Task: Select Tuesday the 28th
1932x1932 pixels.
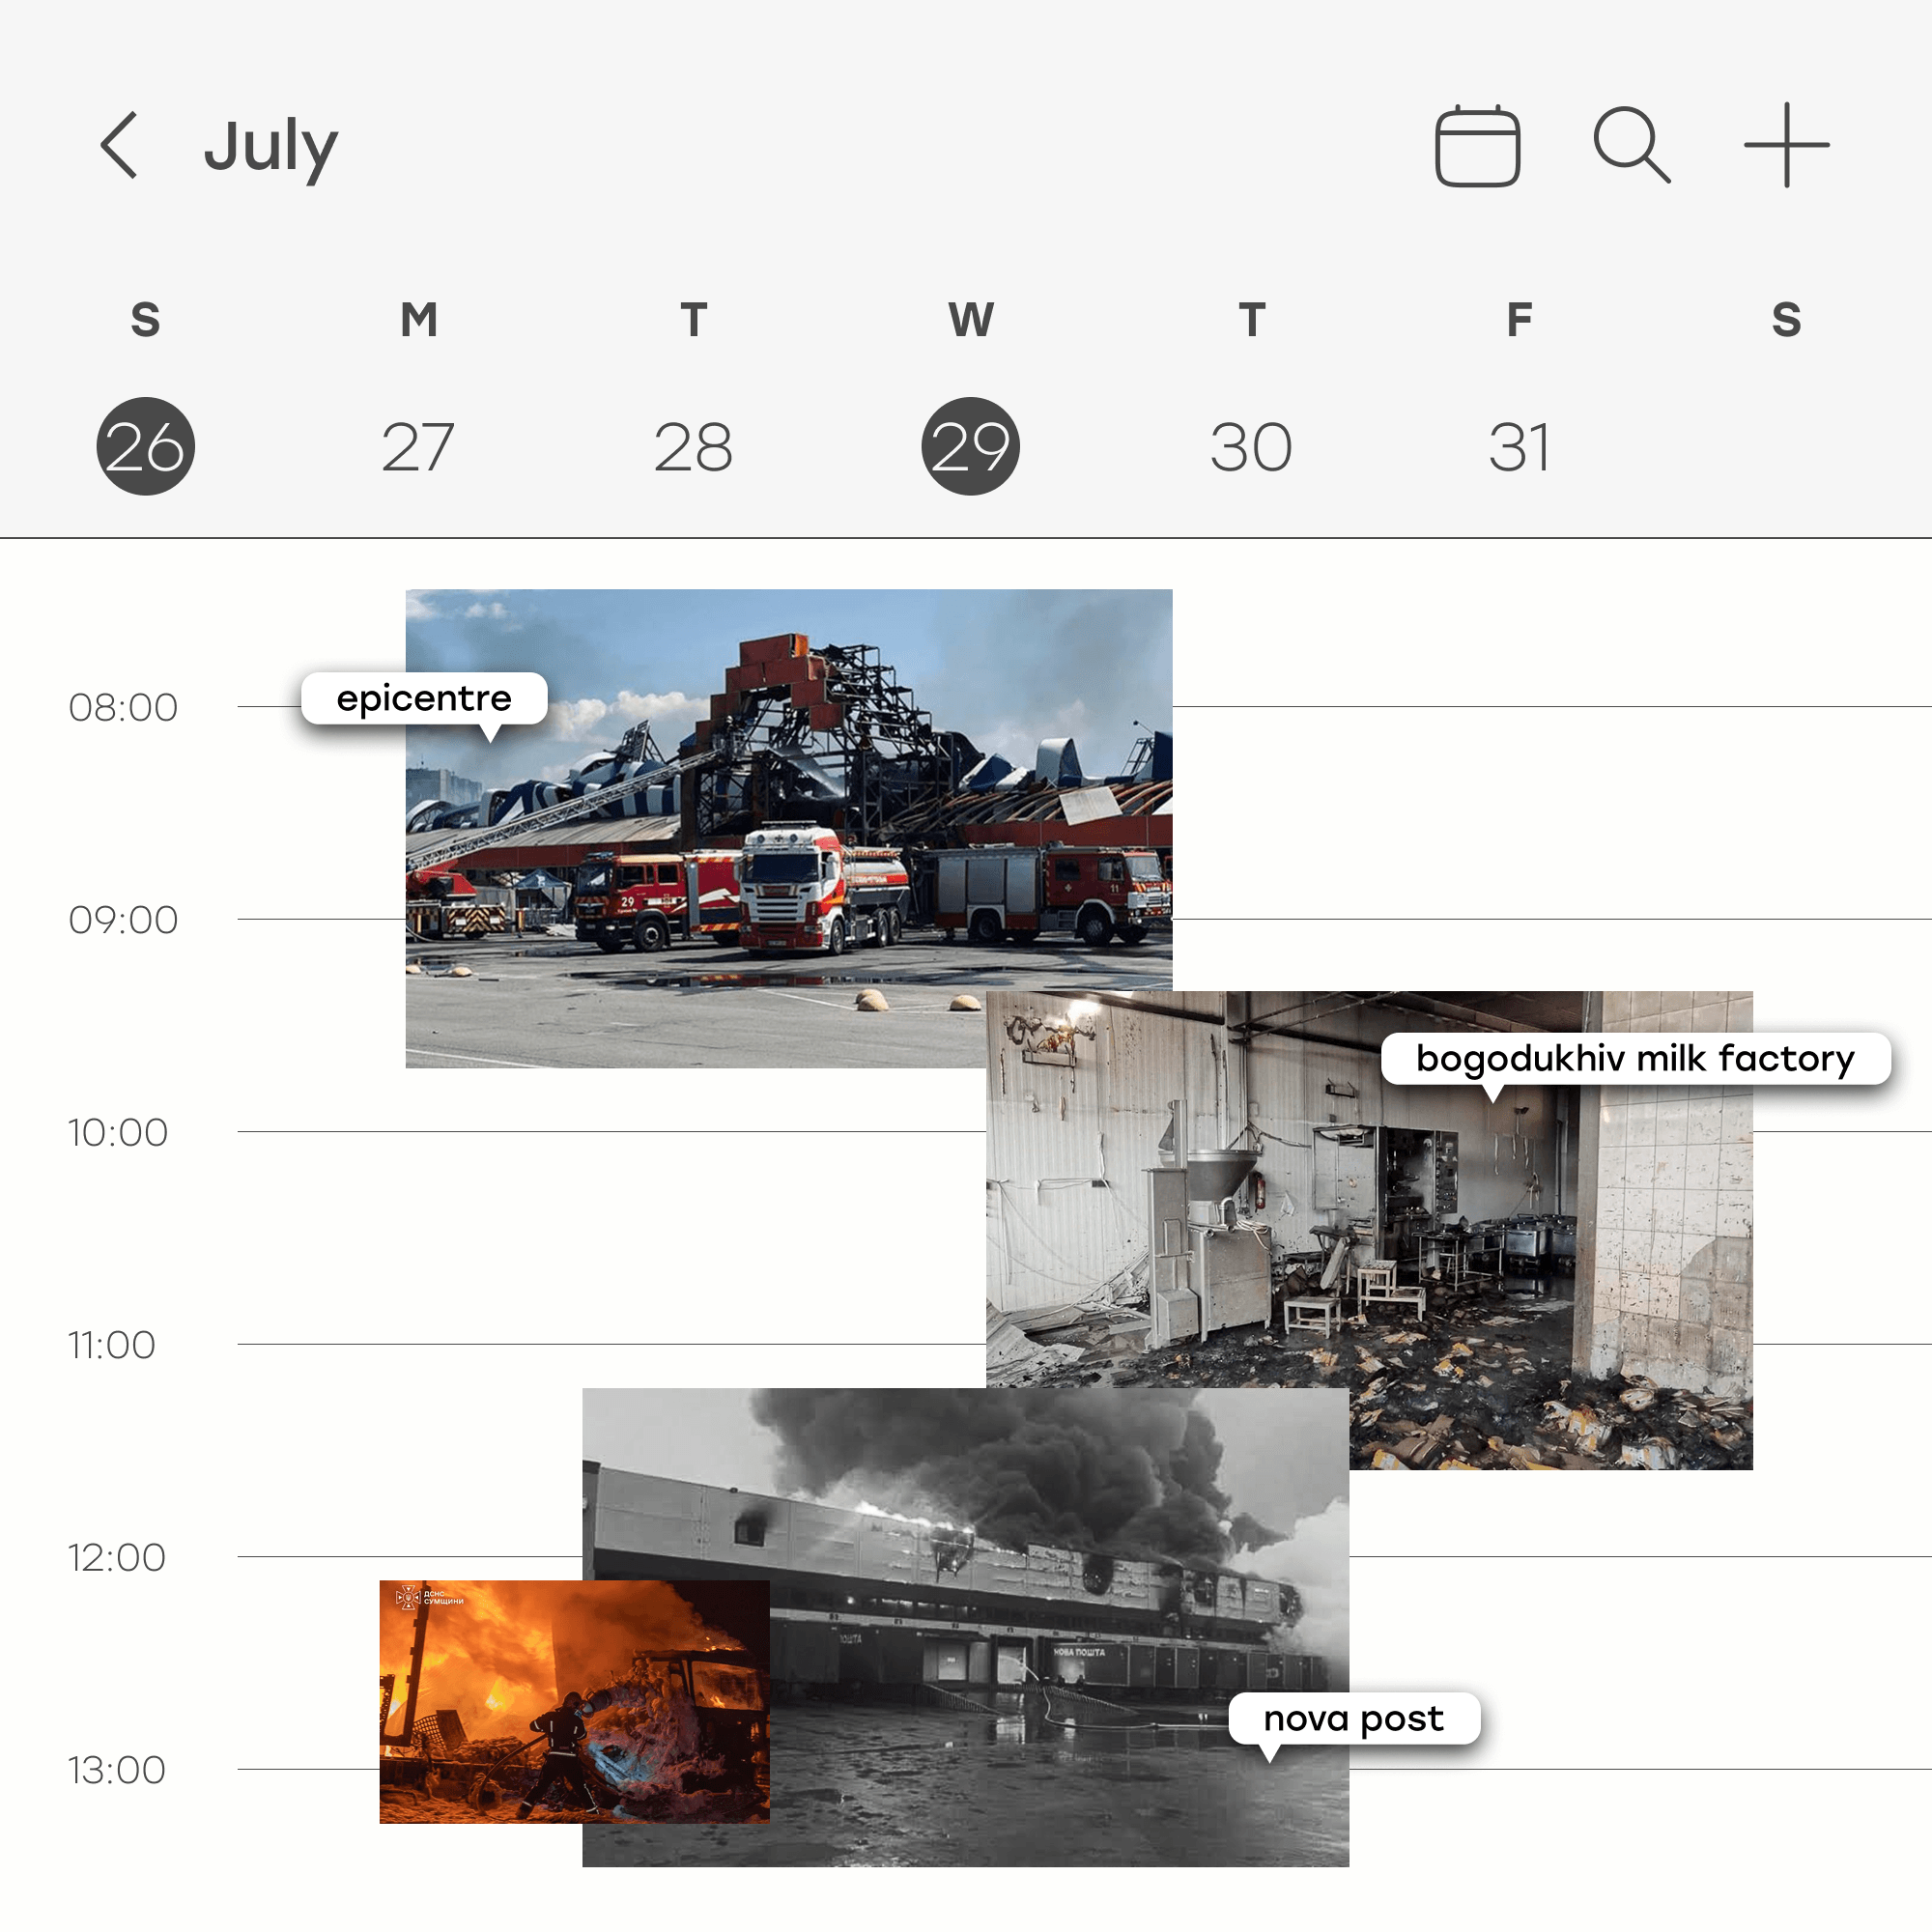Action: (693, 447)
